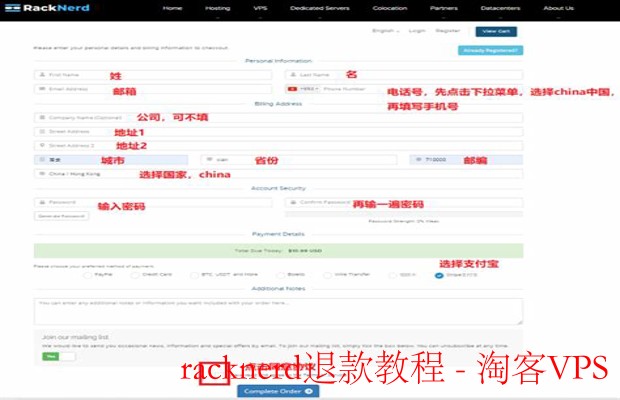The height and width of the screenshot is (400, 620).
Task: Open the China / Hong Kong country dropdown
Action: point(278,174)
